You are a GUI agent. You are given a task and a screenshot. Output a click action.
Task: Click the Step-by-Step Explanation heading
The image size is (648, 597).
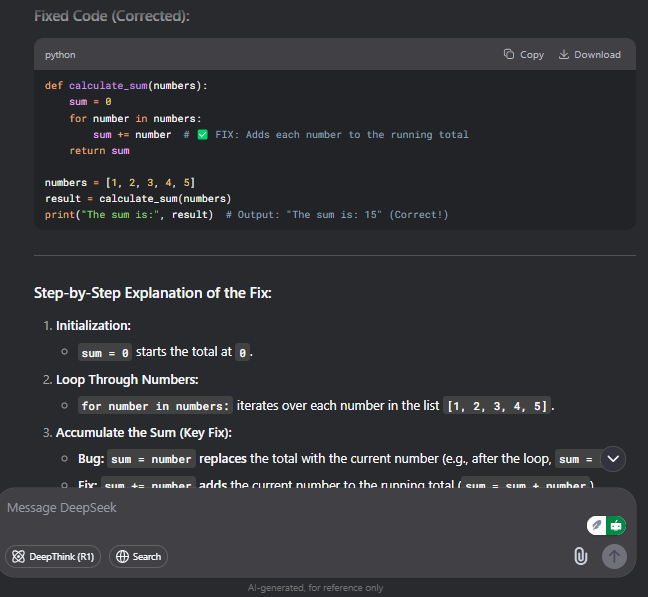coord(152,293)
